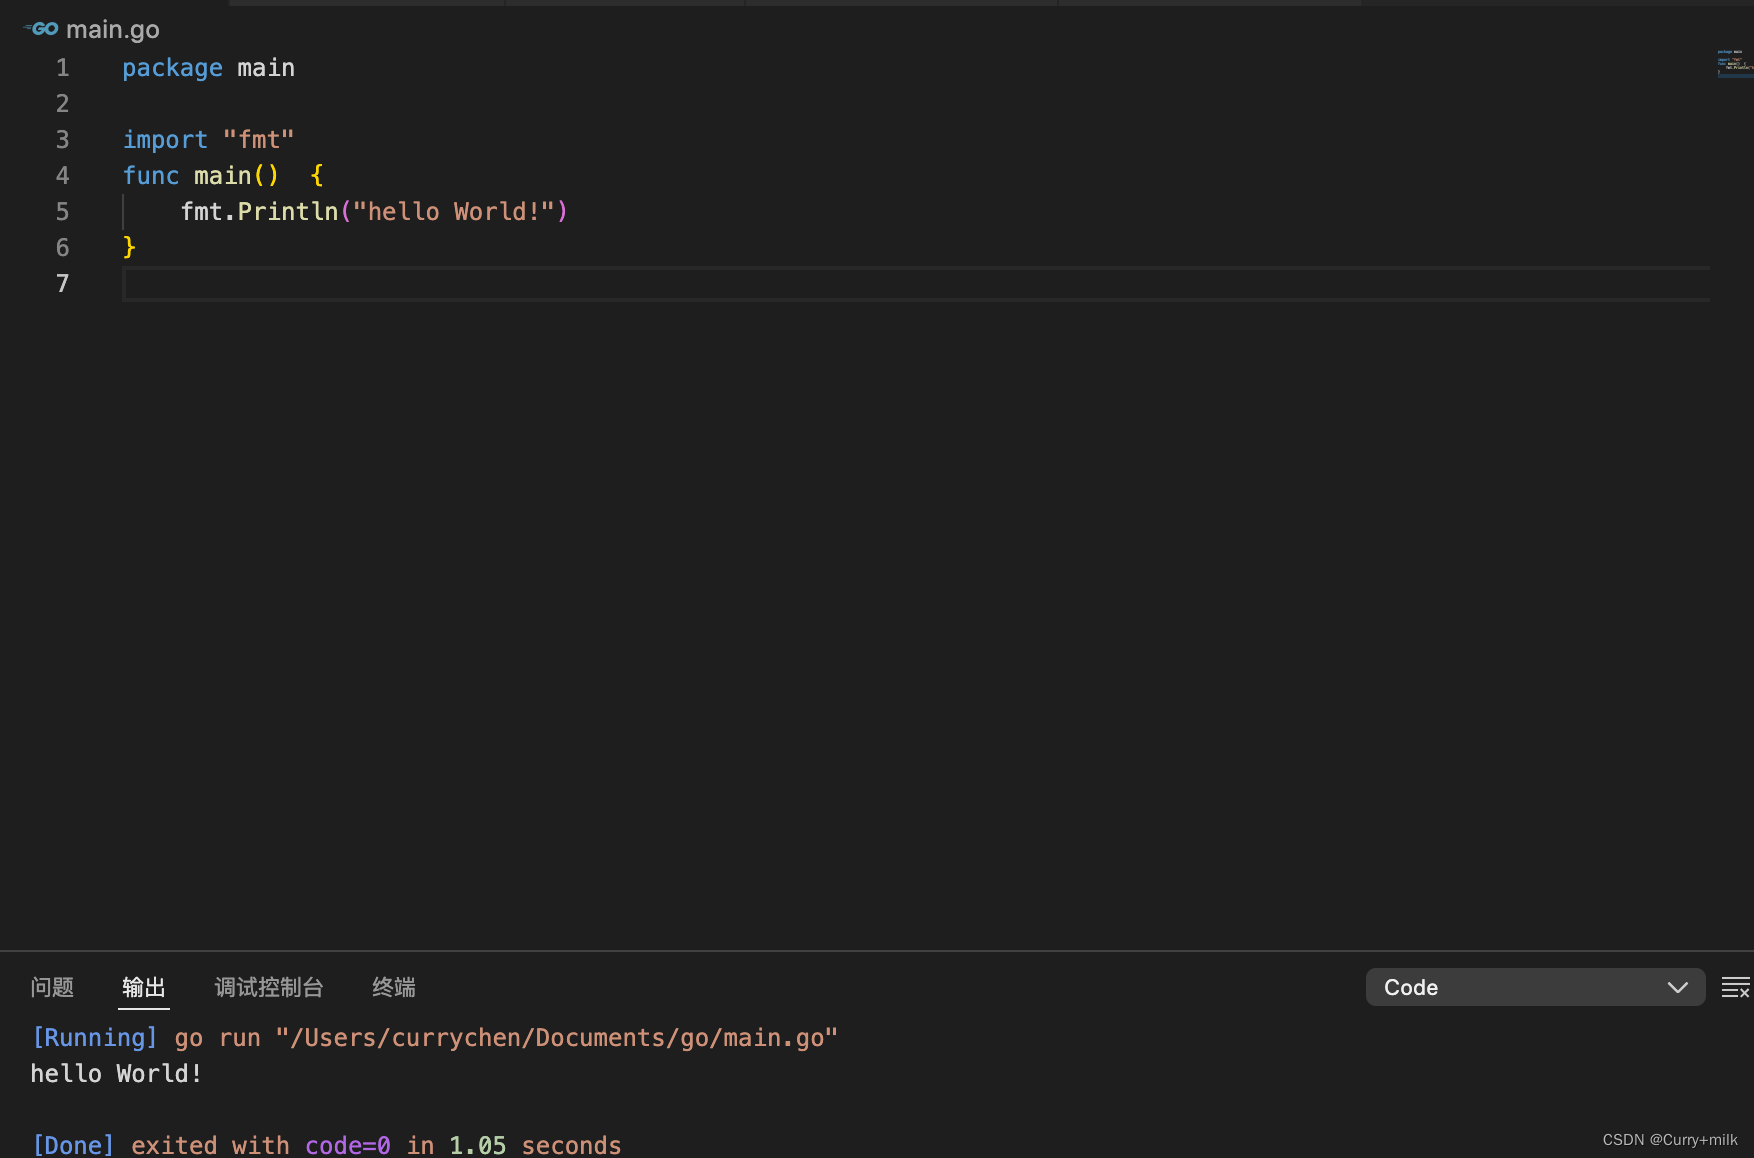The width and height of the screenshot is (1754, 1158).
Task: Click the closing brace on line 6
Action: (129, 248)
